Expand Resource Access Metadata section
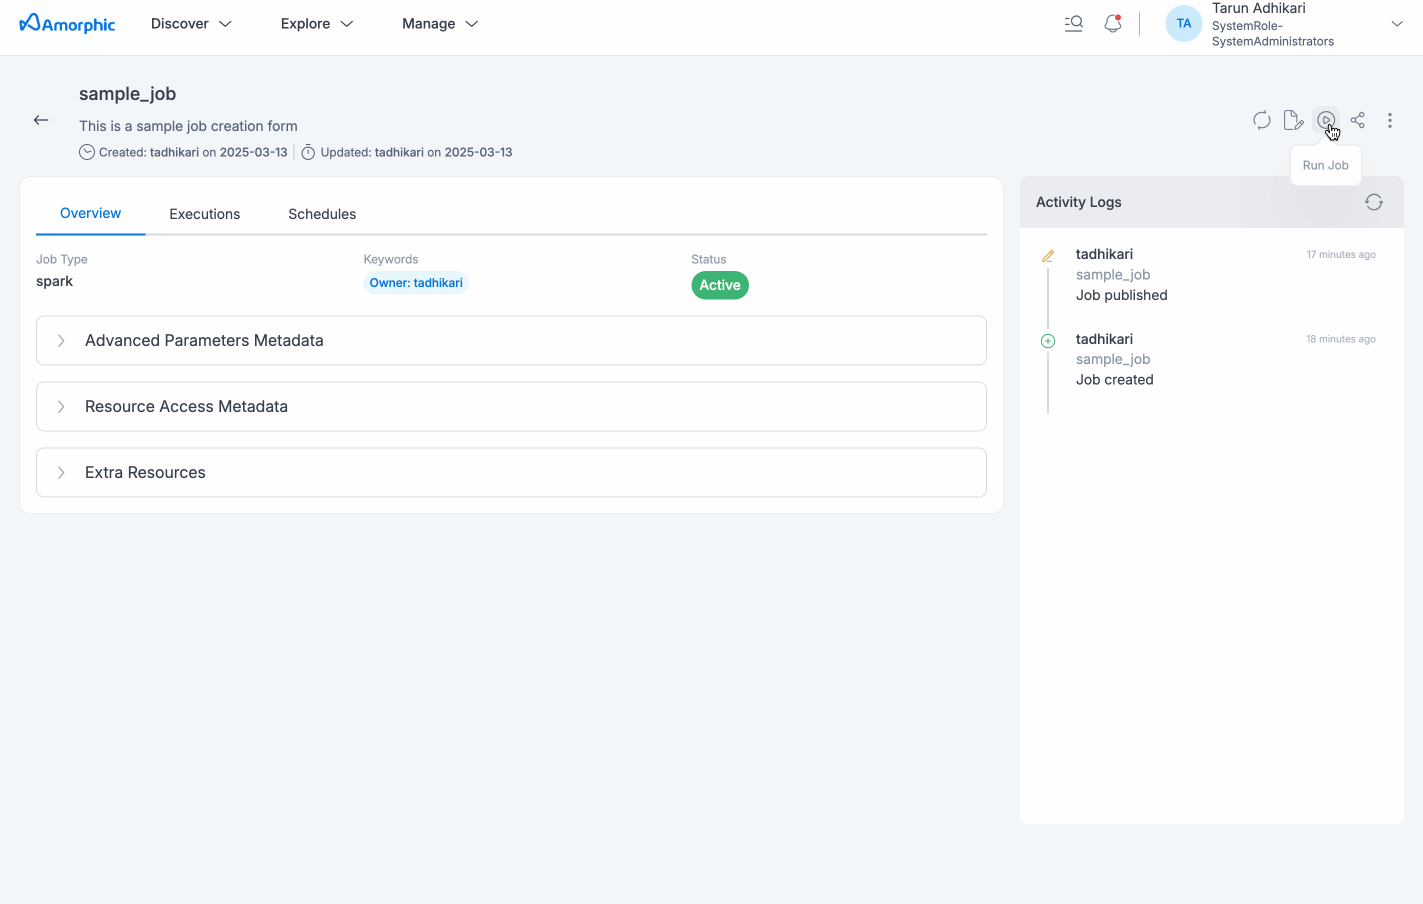 [x=511, y=407]
